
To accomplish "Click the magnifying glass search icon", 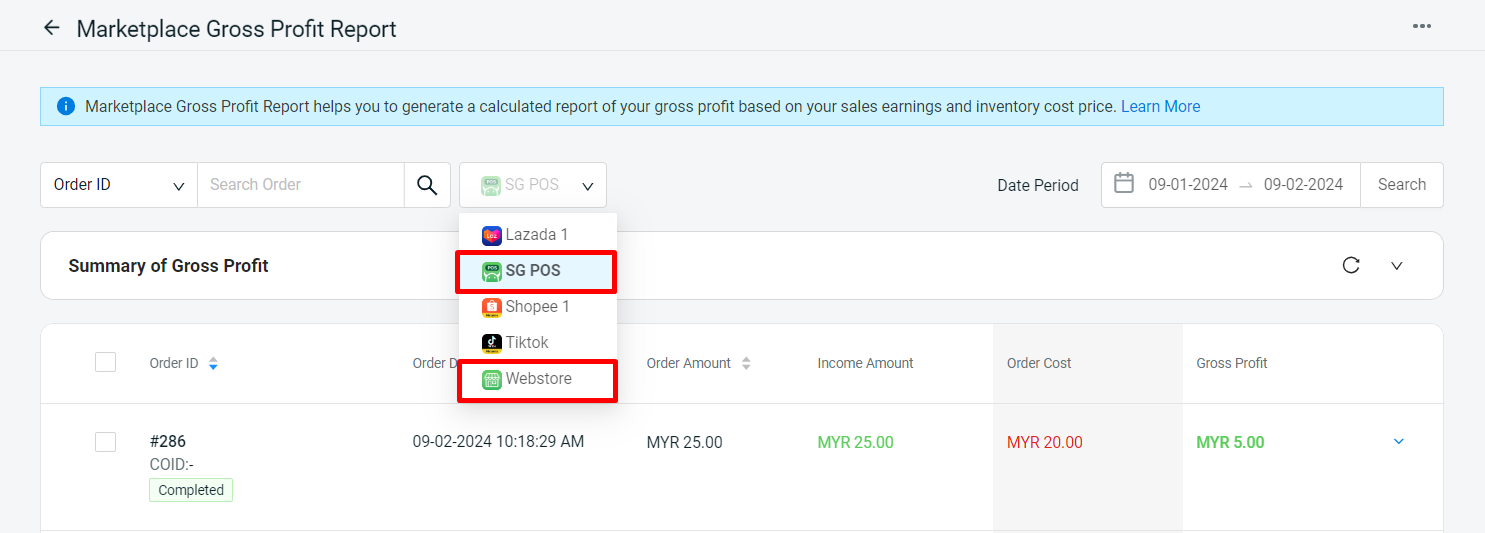I will [x=427, y=185].
